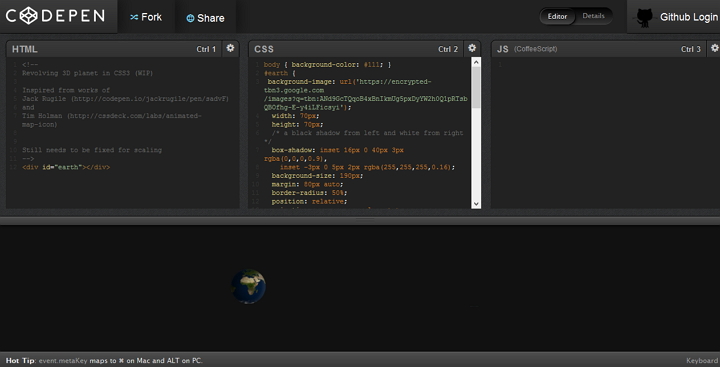Click the editor/preview resize handle
The image size is (720, 367).
point(365,220)
